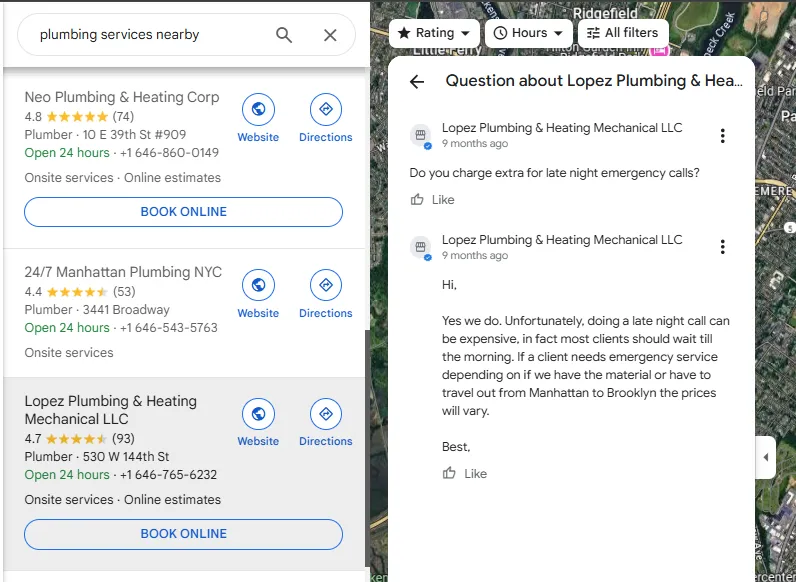Like the late night emergency question
This screenshot has width=796, height=582.
point(433,200)
